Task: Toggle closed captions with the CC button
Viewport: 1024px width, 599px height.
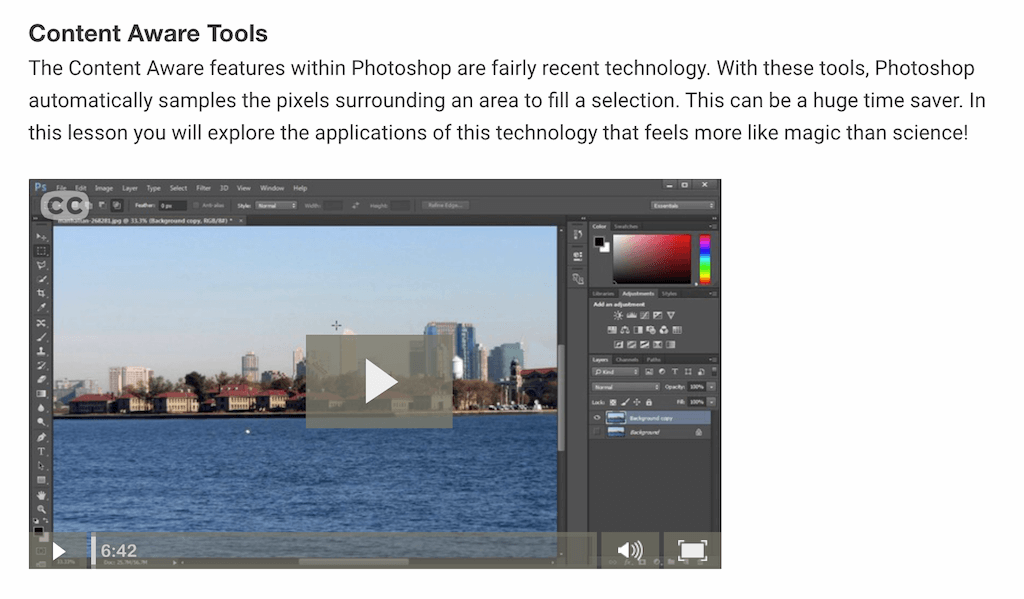Action: [63, 204]
